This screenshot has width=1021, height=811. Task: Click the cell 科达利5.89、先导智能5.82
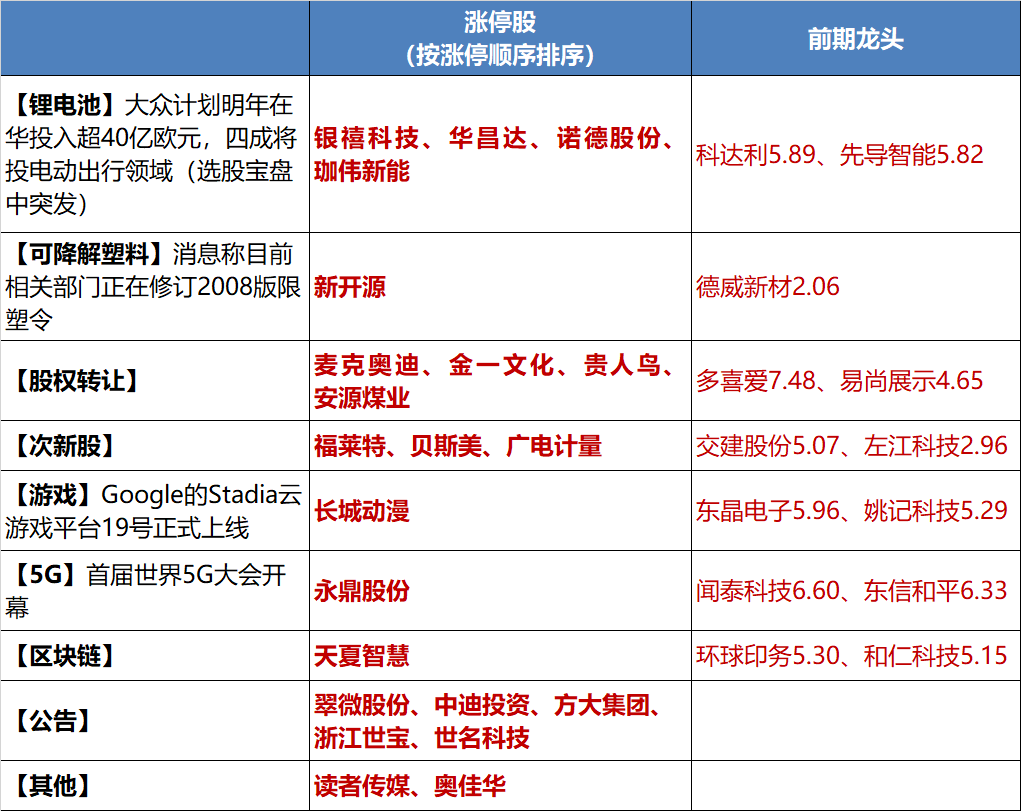[856, 154]
